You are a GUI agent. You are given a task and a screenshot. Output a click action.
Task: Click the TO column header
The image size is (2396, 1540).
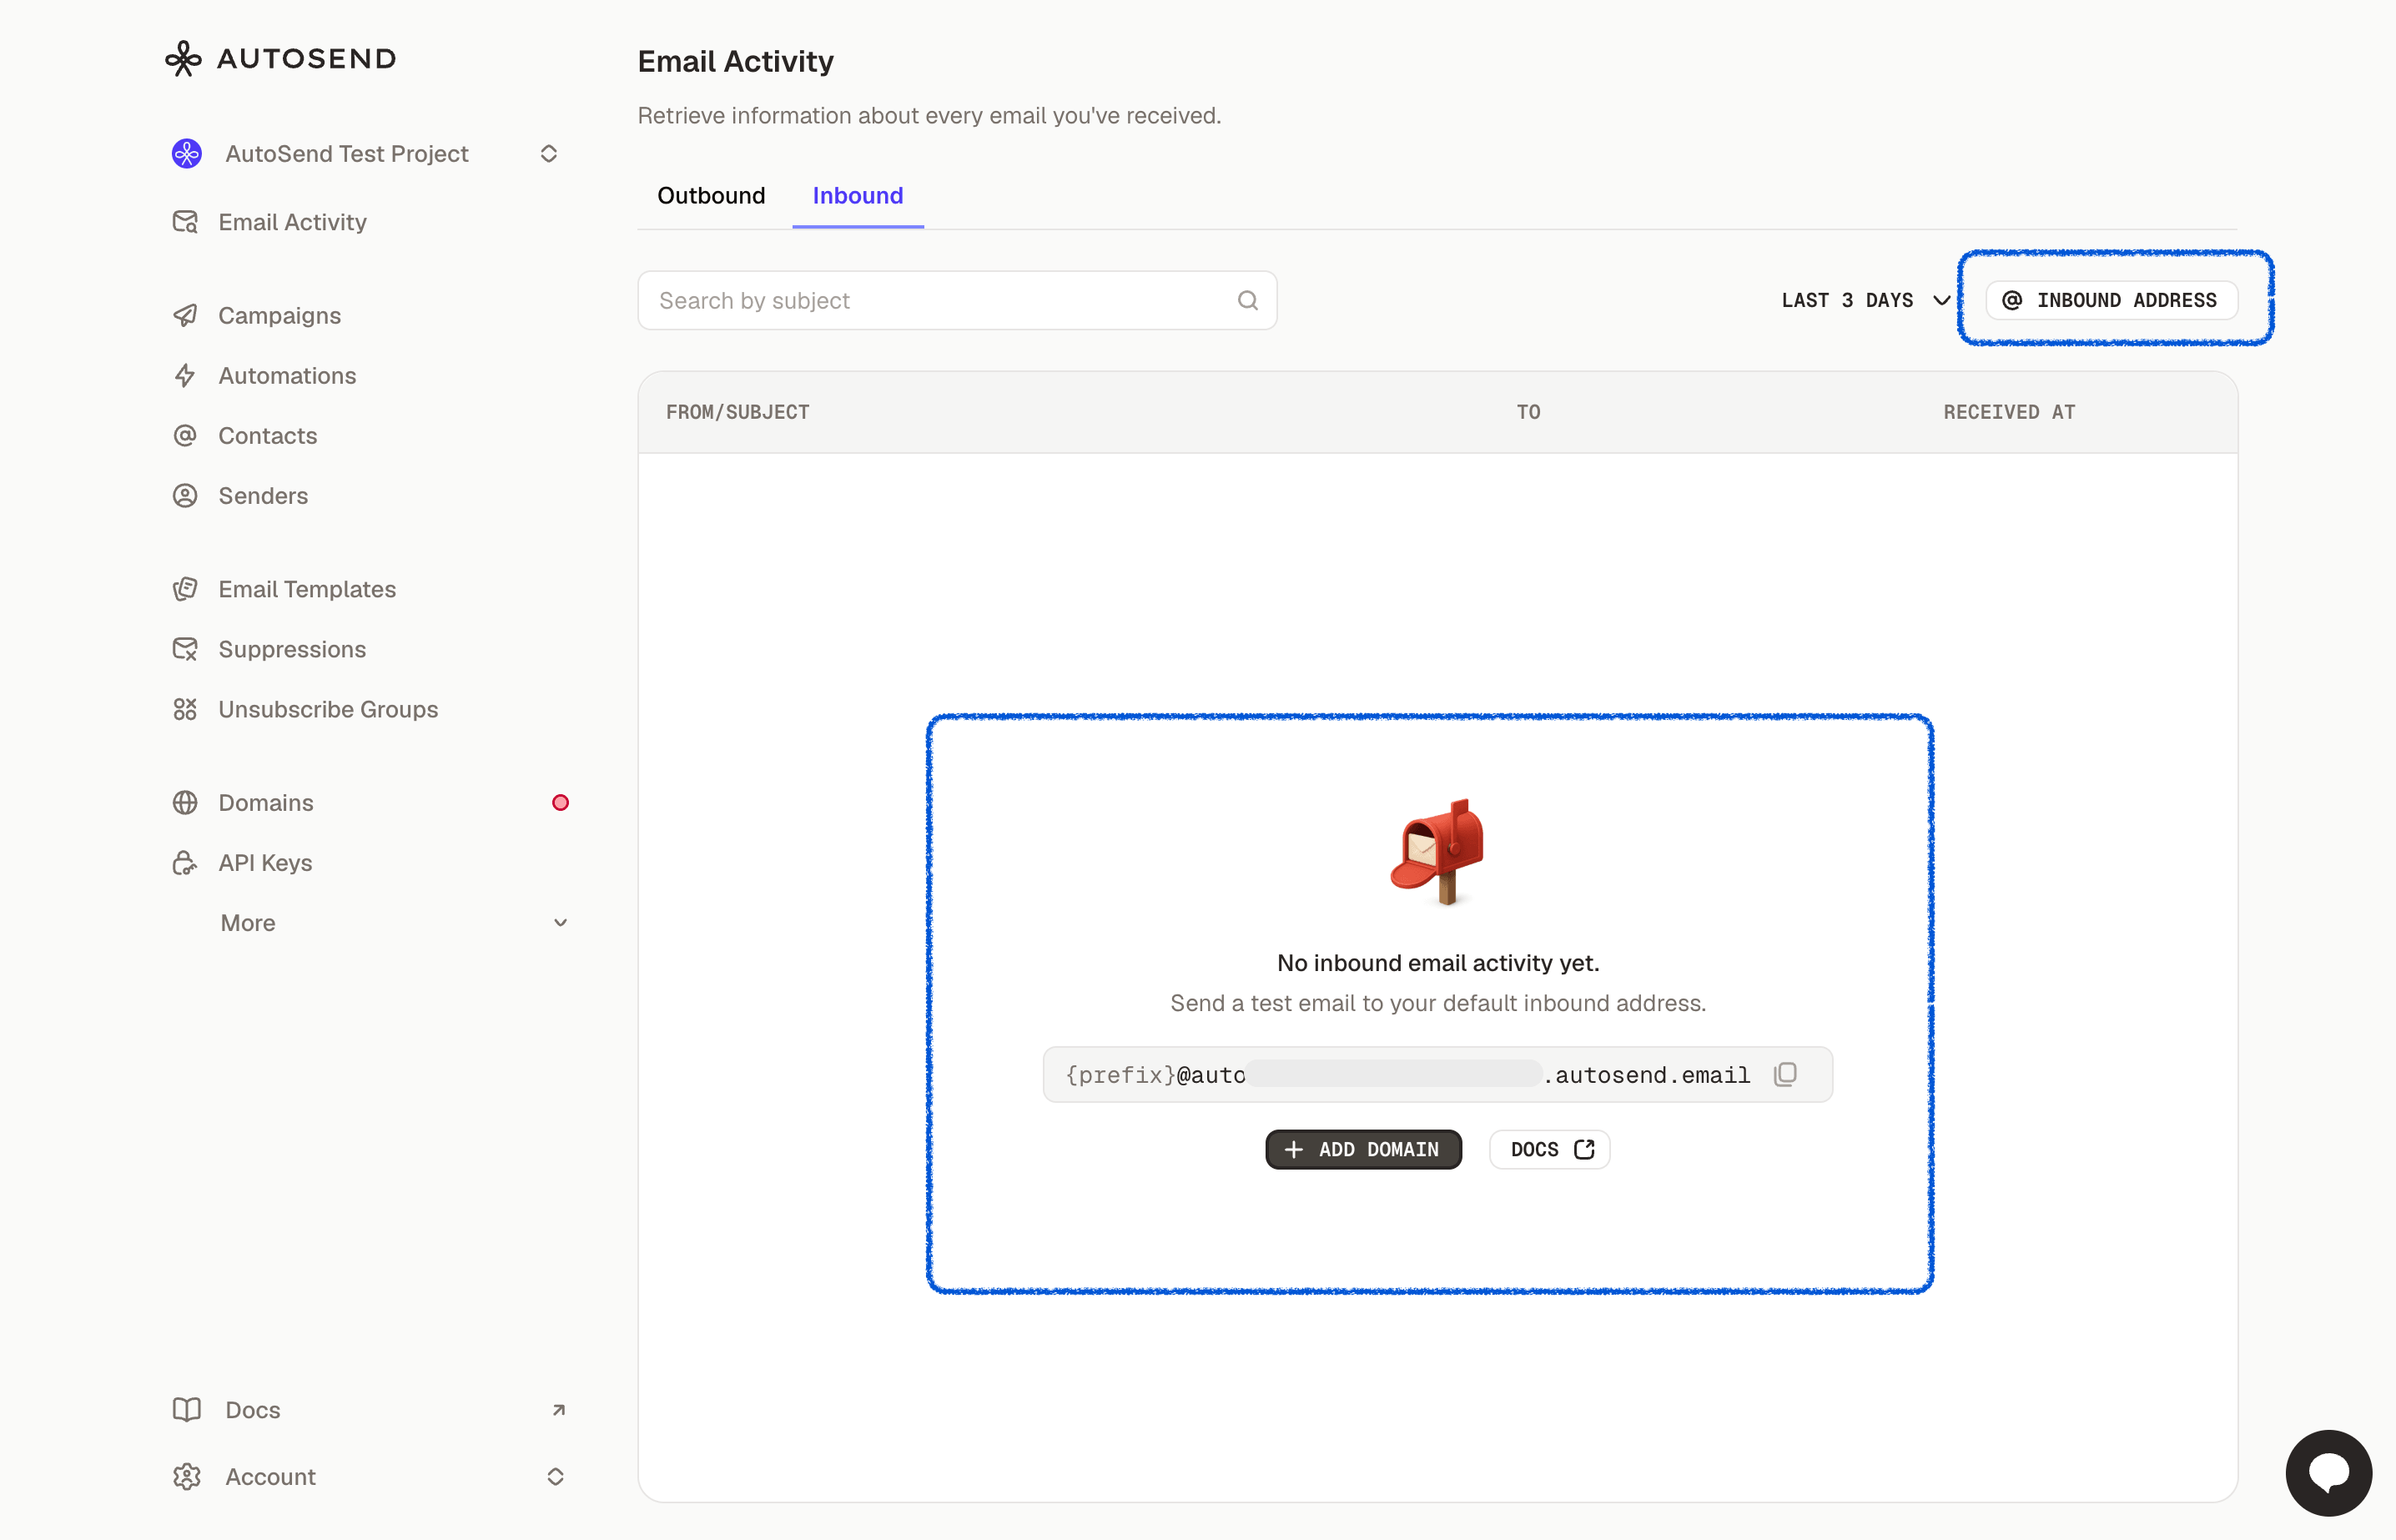(x=1528, y=412)
